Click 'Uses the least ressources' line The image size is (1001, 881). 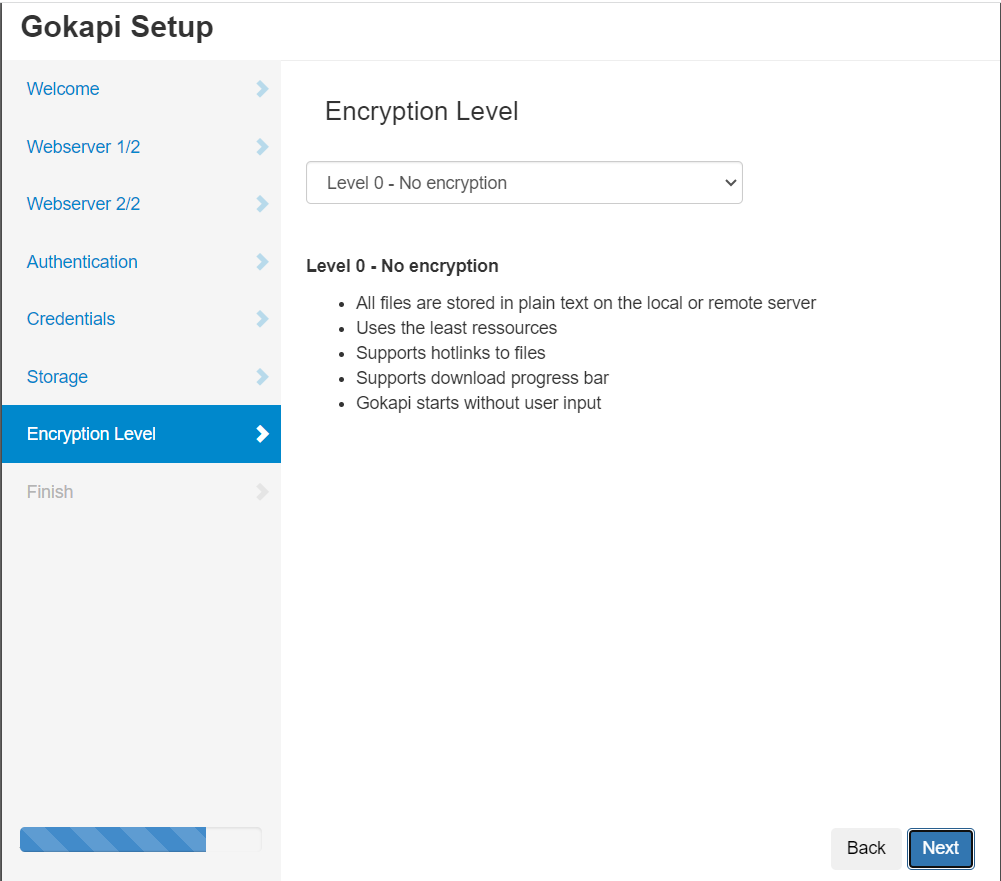[456, 328]
